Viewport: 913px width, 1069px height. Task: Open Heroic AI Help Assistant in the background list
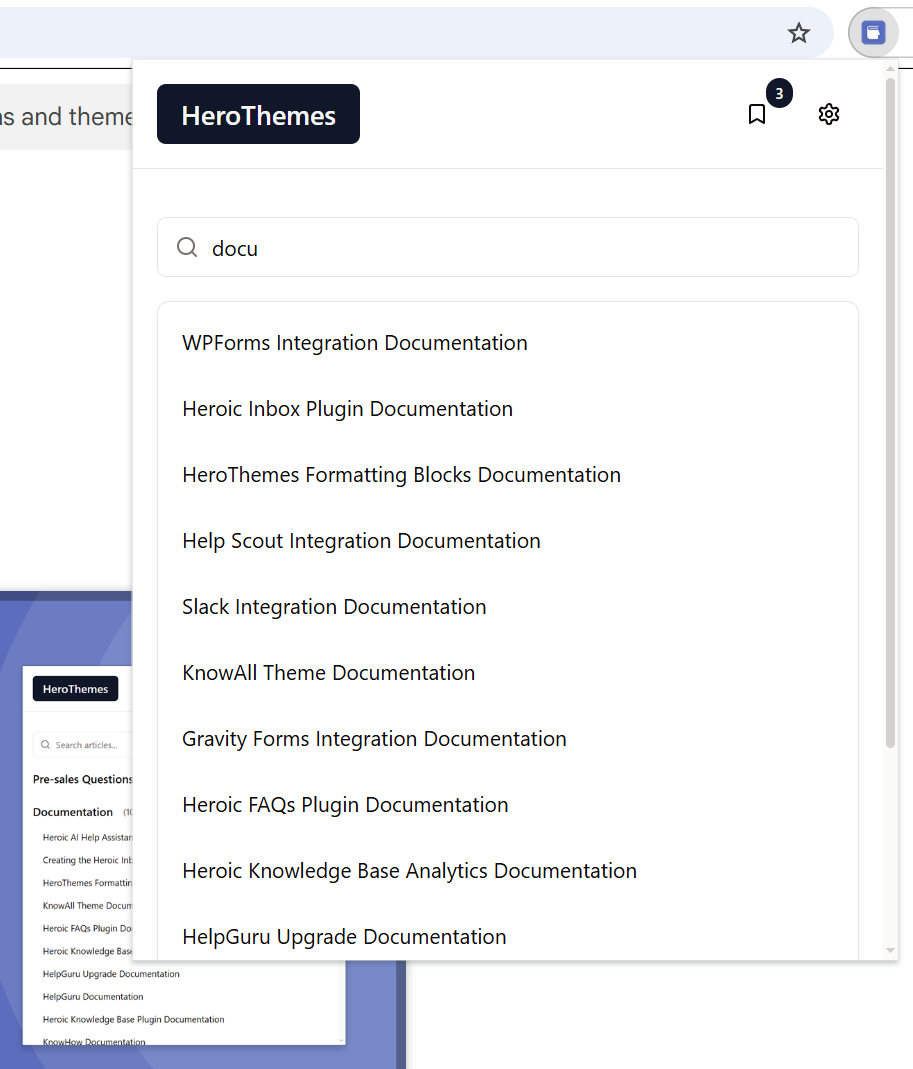(x=87, y=837)
